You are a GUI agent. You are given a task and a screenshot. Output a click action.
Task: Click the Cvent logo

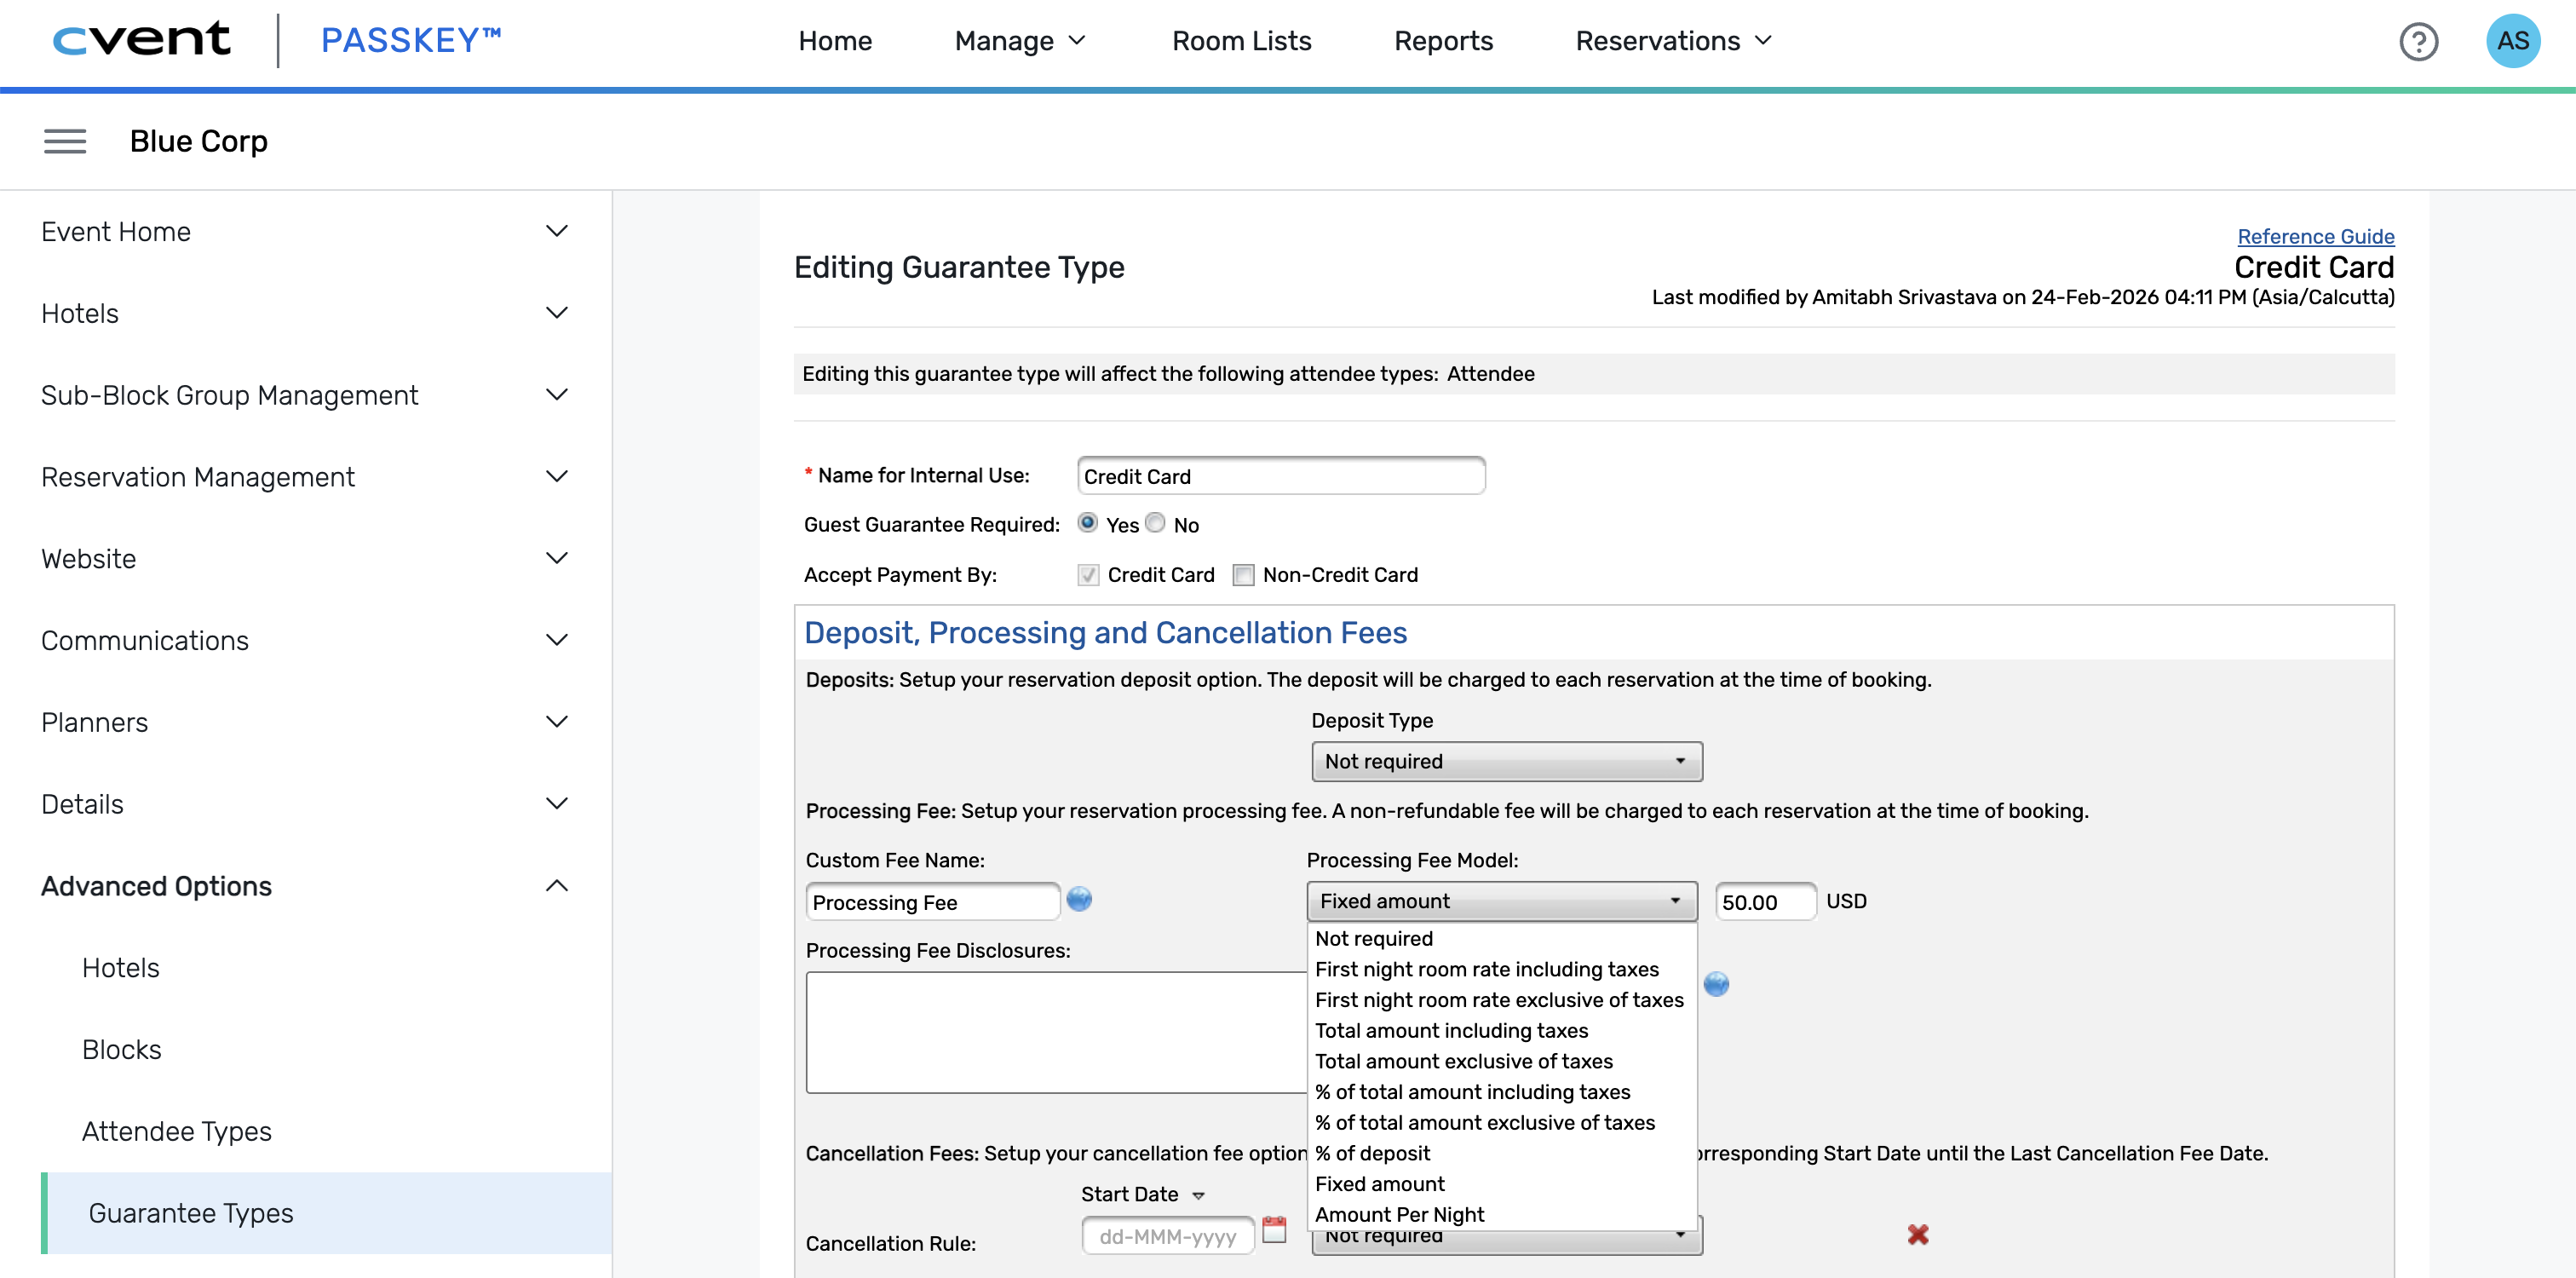(141, 40)
